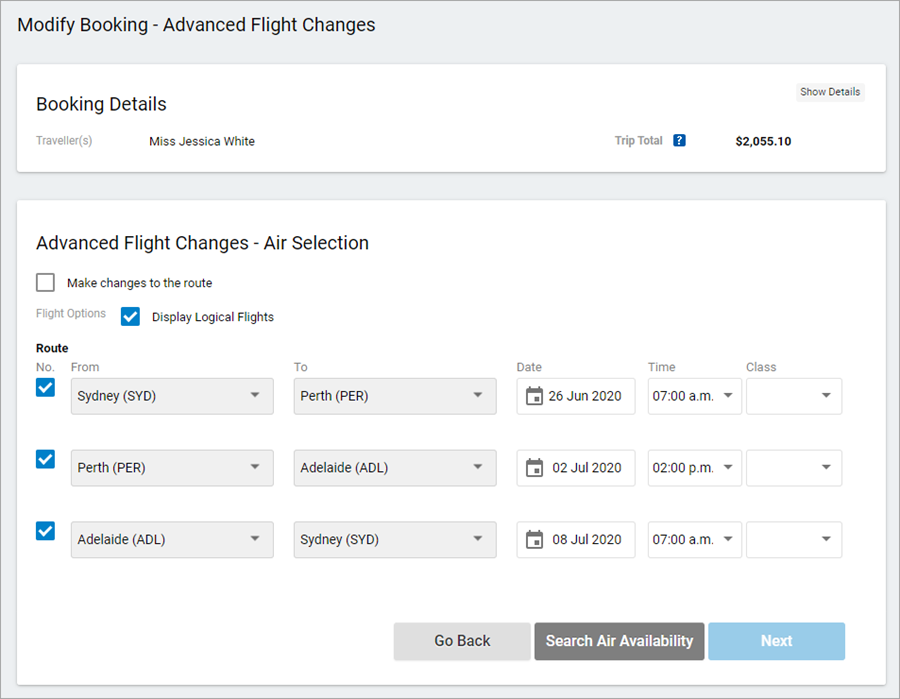Screen dimensions: 900x699
Task: Open the 02:00 p.m. time dropdown
Action: point(695,468)
